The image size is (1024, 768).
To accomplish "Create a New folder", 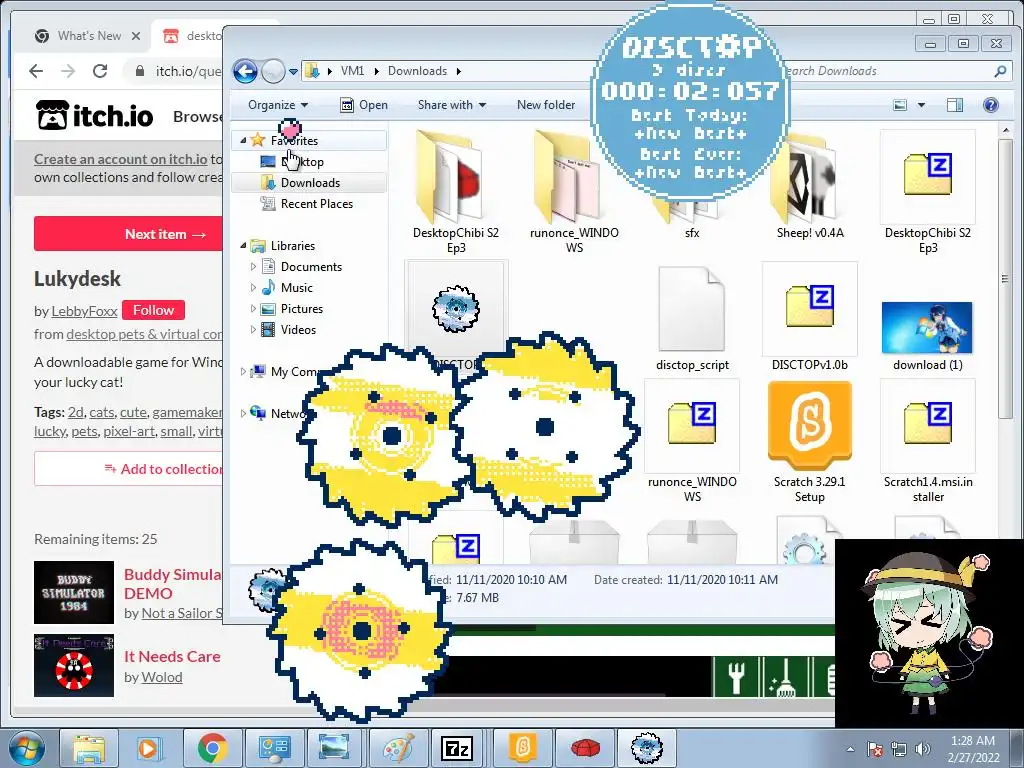I will point(546,104).
